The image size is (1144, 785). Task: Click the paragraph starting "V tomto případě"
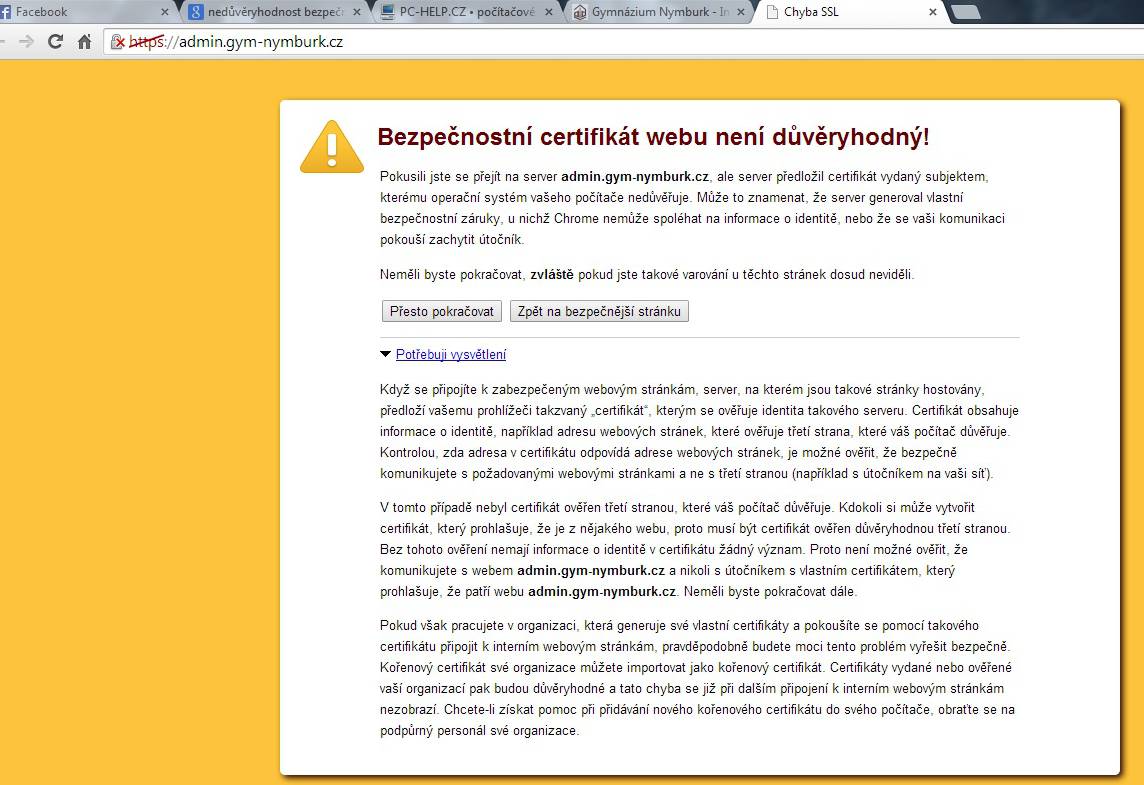point(695,549)
